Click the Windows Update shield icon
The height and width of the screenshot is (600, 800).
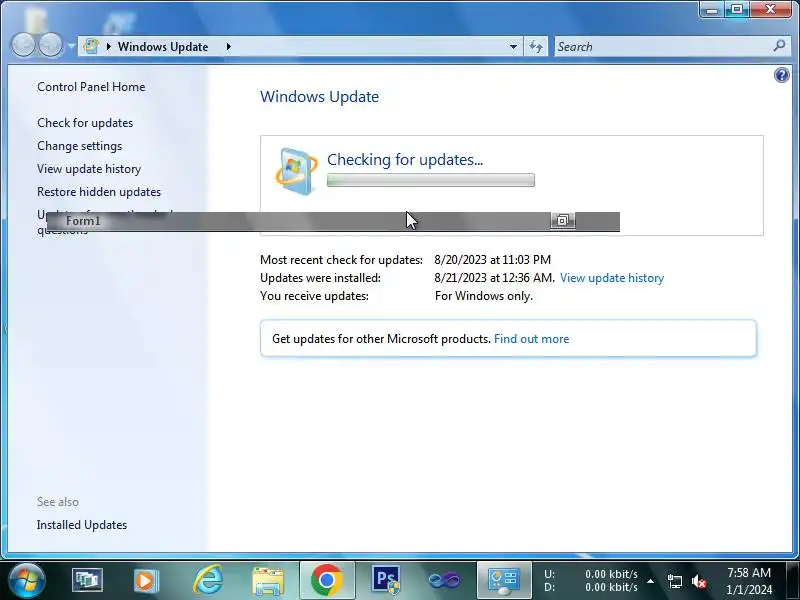tap(295, 171)
